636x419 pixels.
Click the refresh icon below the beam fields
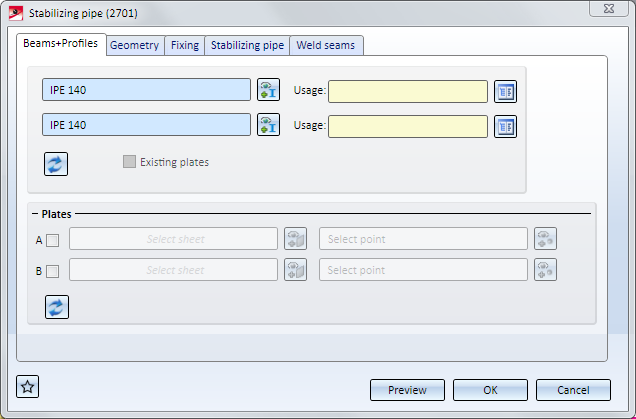(56, 164)
